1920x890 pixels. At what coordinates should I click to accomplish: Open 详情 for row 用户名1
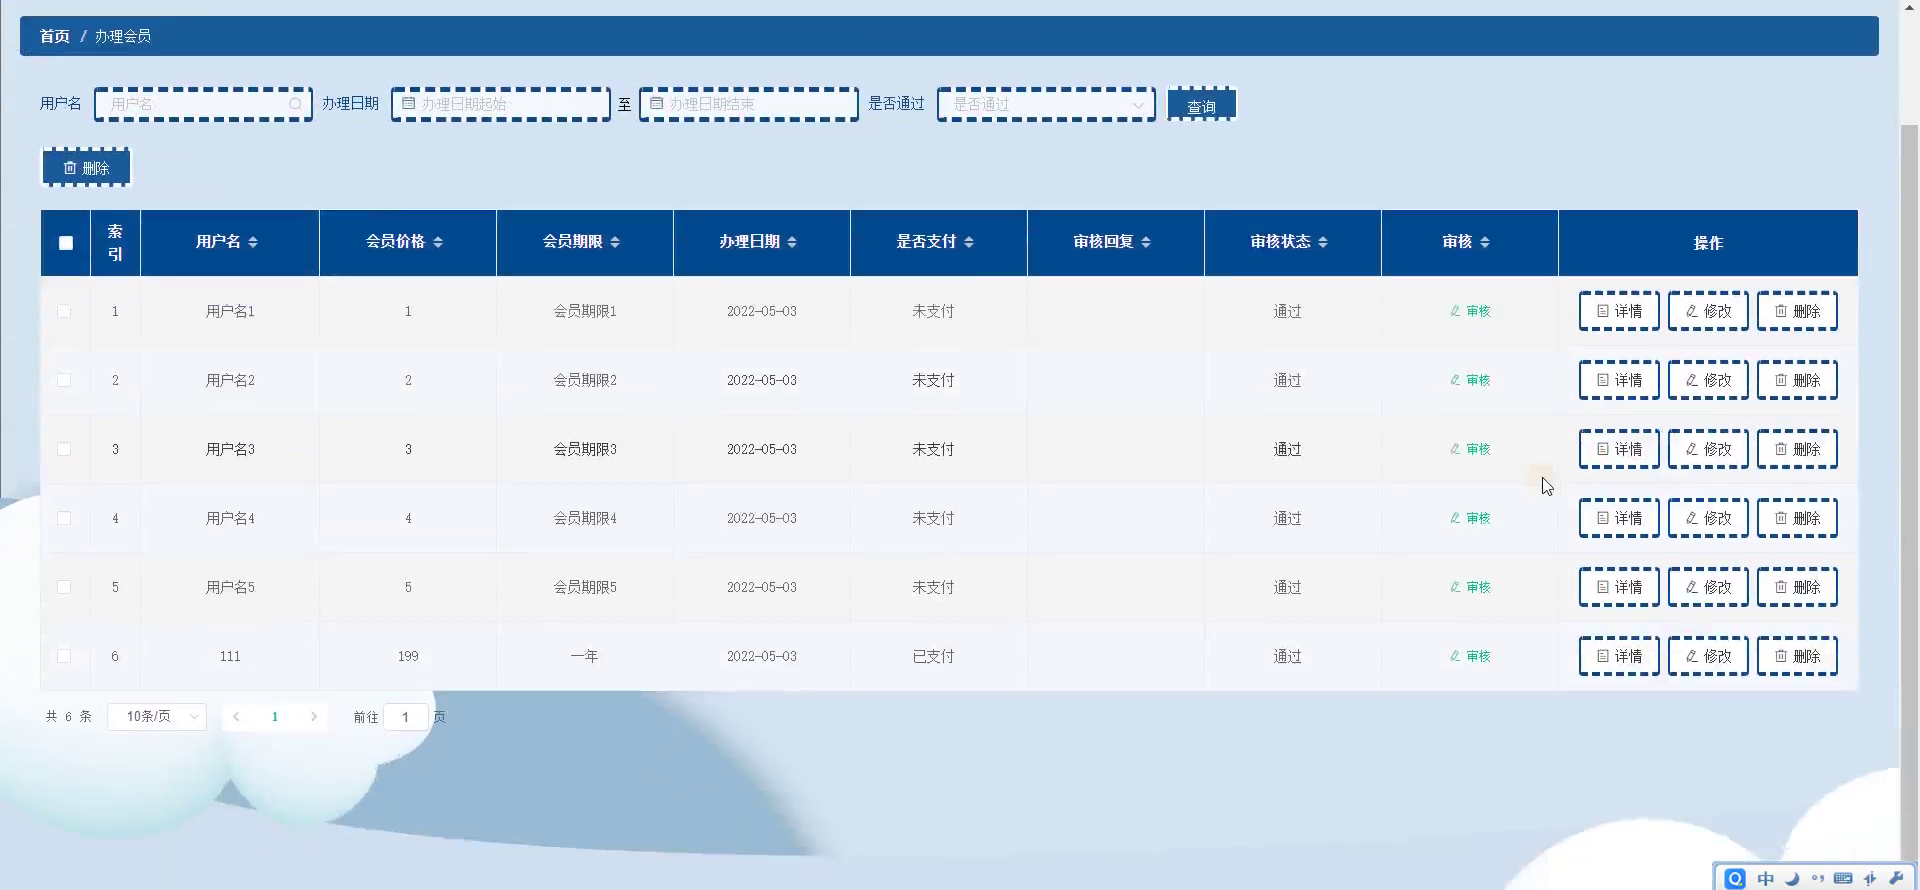tap(1619, 311)
